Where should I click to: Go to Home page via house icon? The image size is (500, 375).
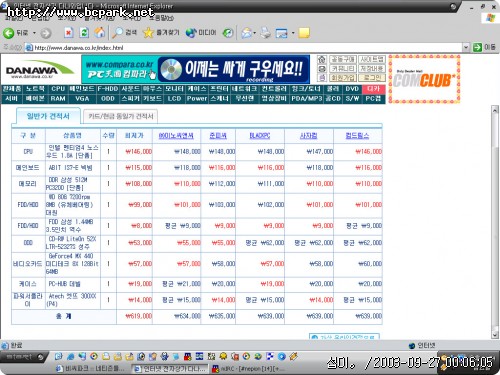point(99,33)
